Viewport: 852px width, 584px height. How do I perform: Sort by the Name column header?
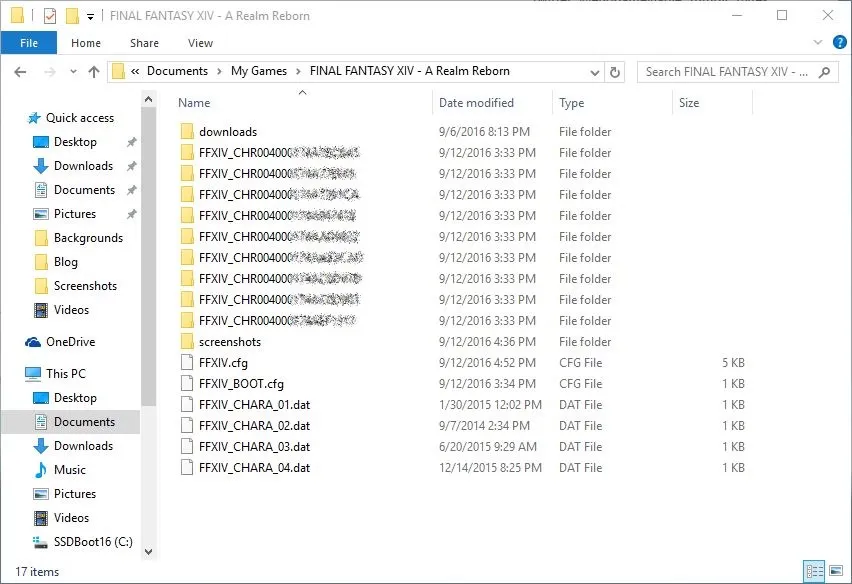pos(194,103)
